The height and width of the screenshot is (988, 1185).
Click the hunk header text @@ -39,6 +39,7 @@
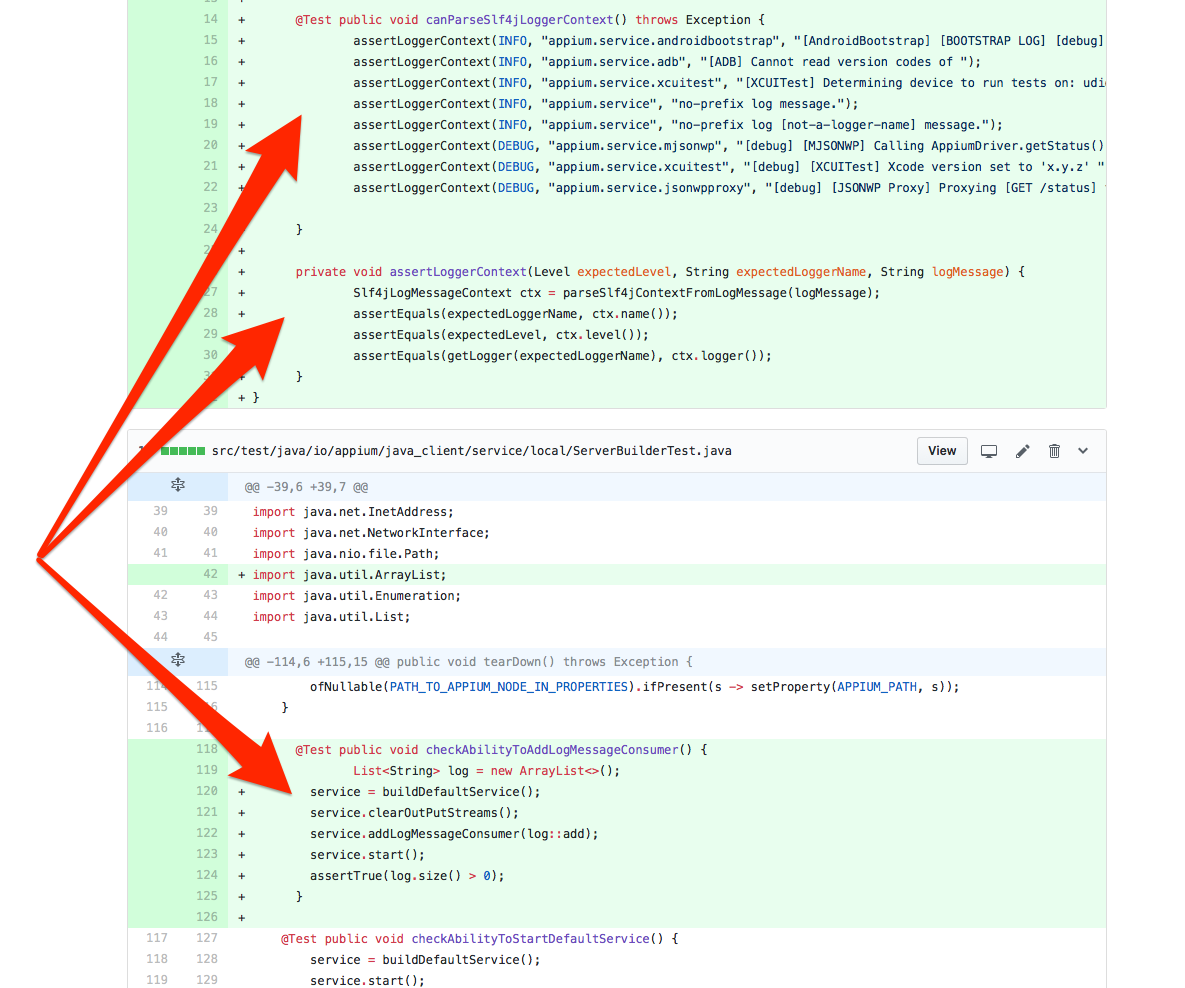(x=306, y=487)
